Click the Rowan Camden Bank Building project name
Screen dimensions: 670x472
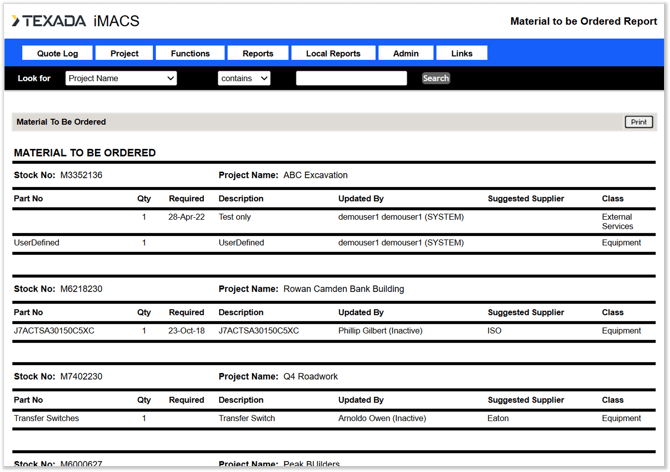343,289
